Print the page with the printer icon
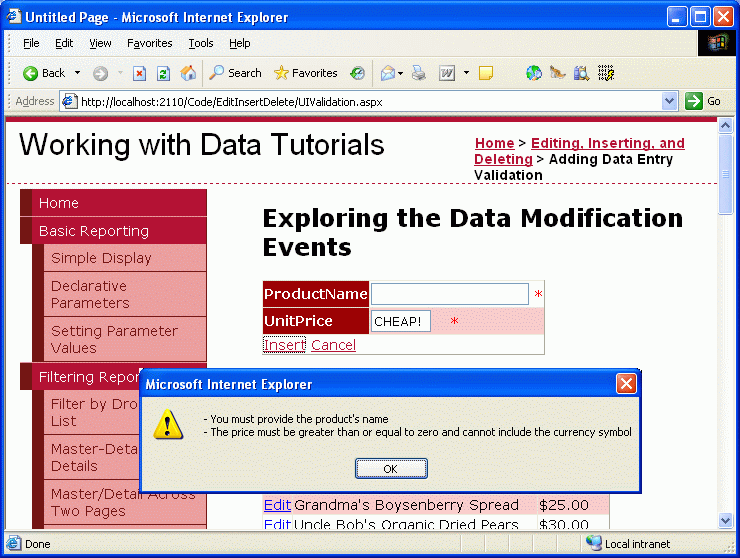 [418, 73]
